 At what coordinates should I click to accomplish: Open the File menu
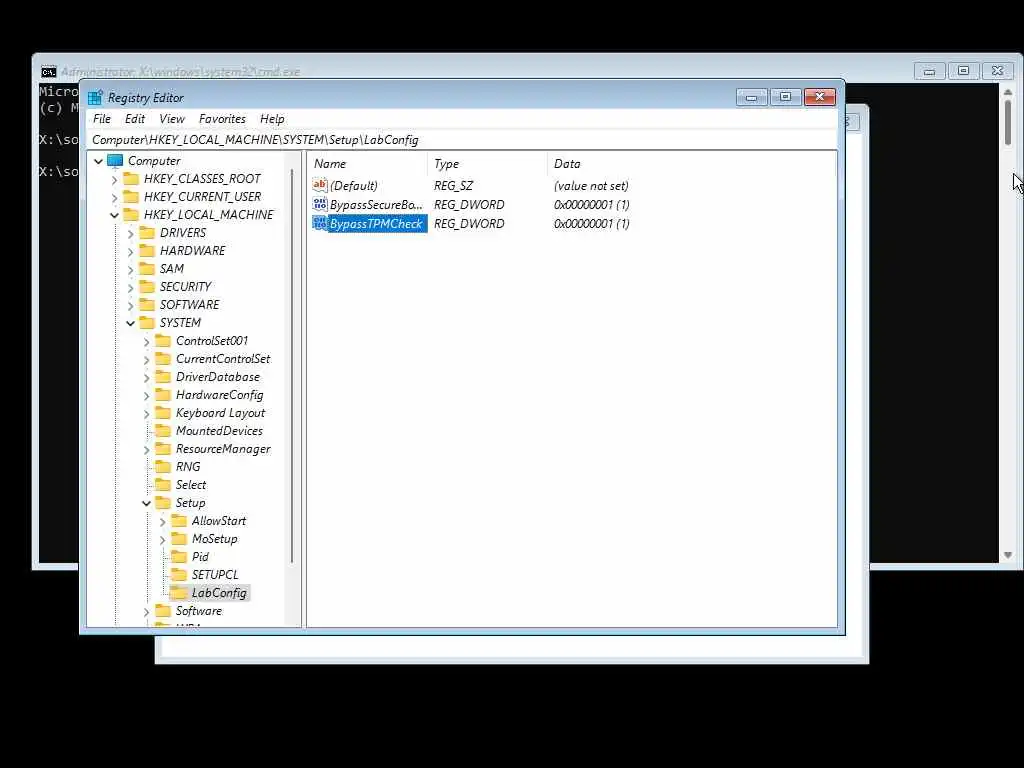(102, 119)
